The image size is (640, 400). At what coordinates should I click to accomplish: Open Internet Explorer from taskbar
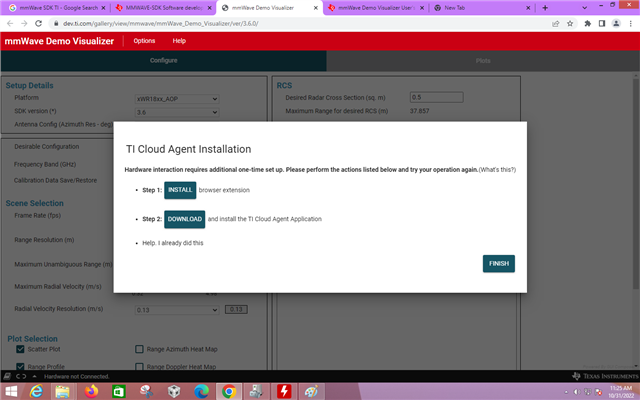coord(36,392)
